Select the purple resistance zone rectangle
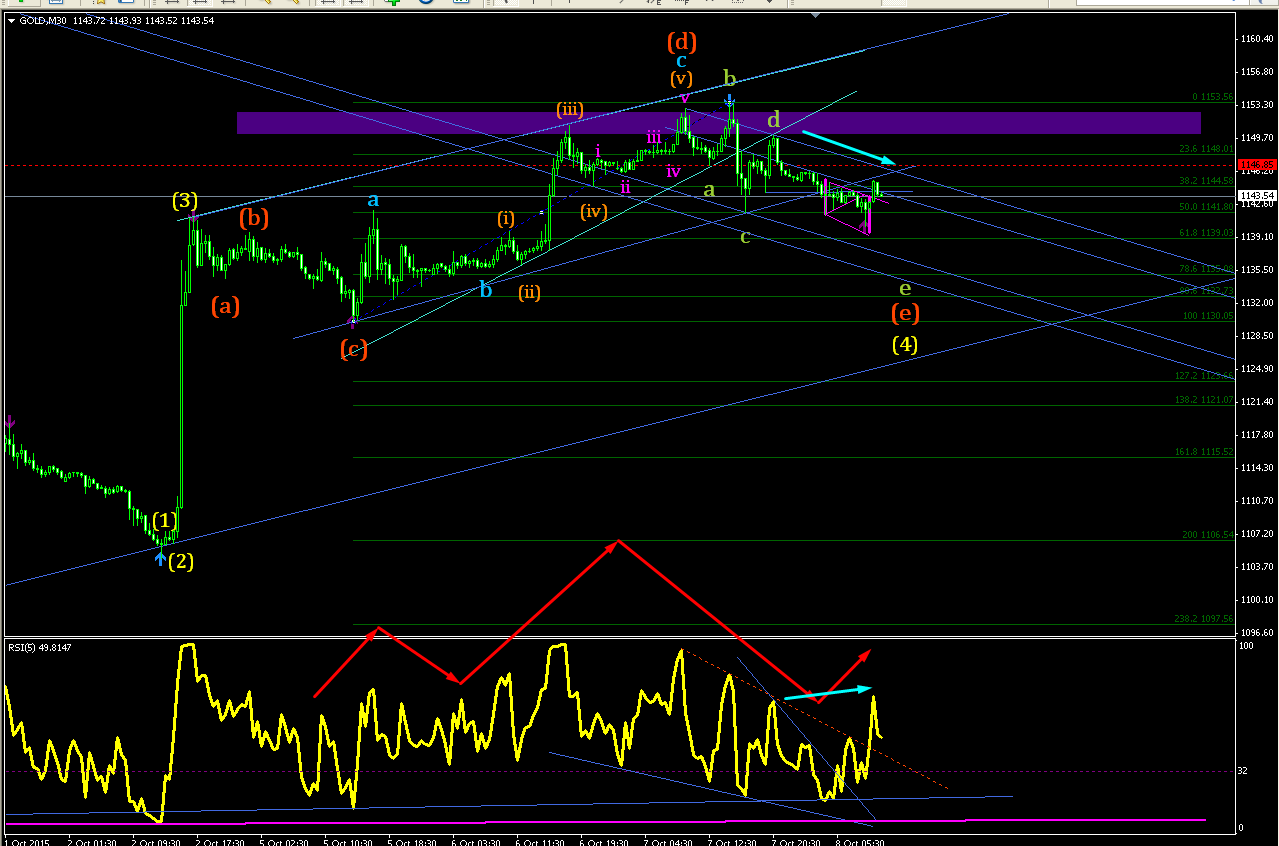This screenshot has height=846, width=1279. point(718,122)
